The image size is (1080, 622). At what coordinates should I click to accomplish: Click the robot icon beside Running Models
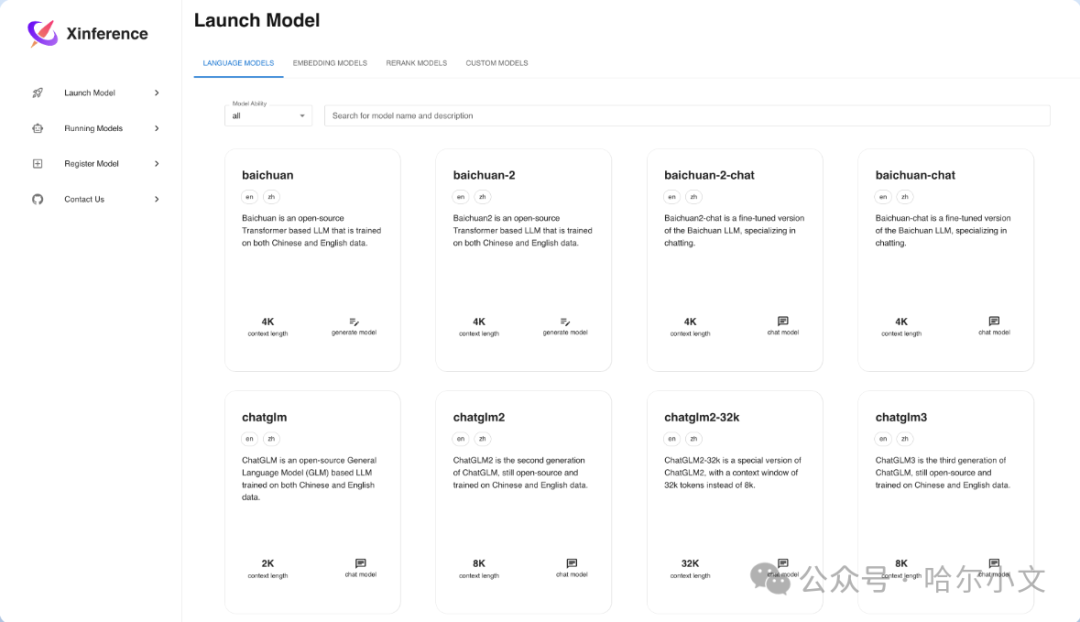pyautogui.click(x=38, y=128)
